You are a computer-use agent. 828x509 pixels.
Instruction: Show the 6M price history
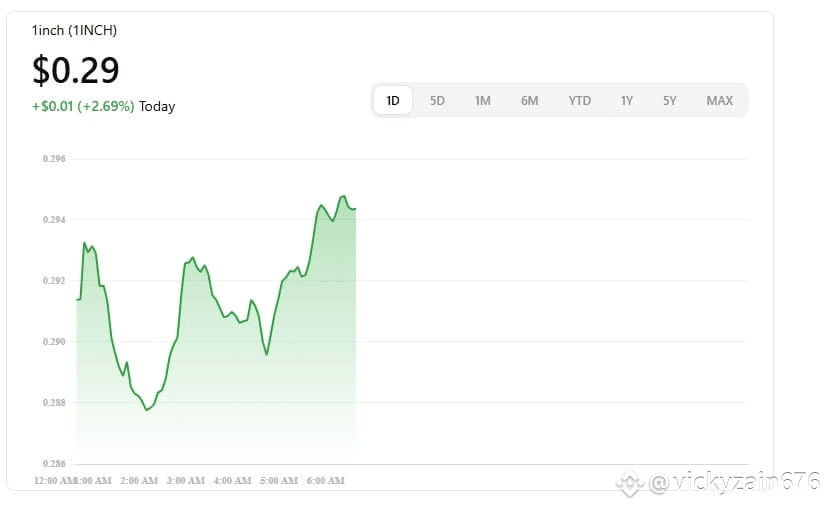coord(529,100)
